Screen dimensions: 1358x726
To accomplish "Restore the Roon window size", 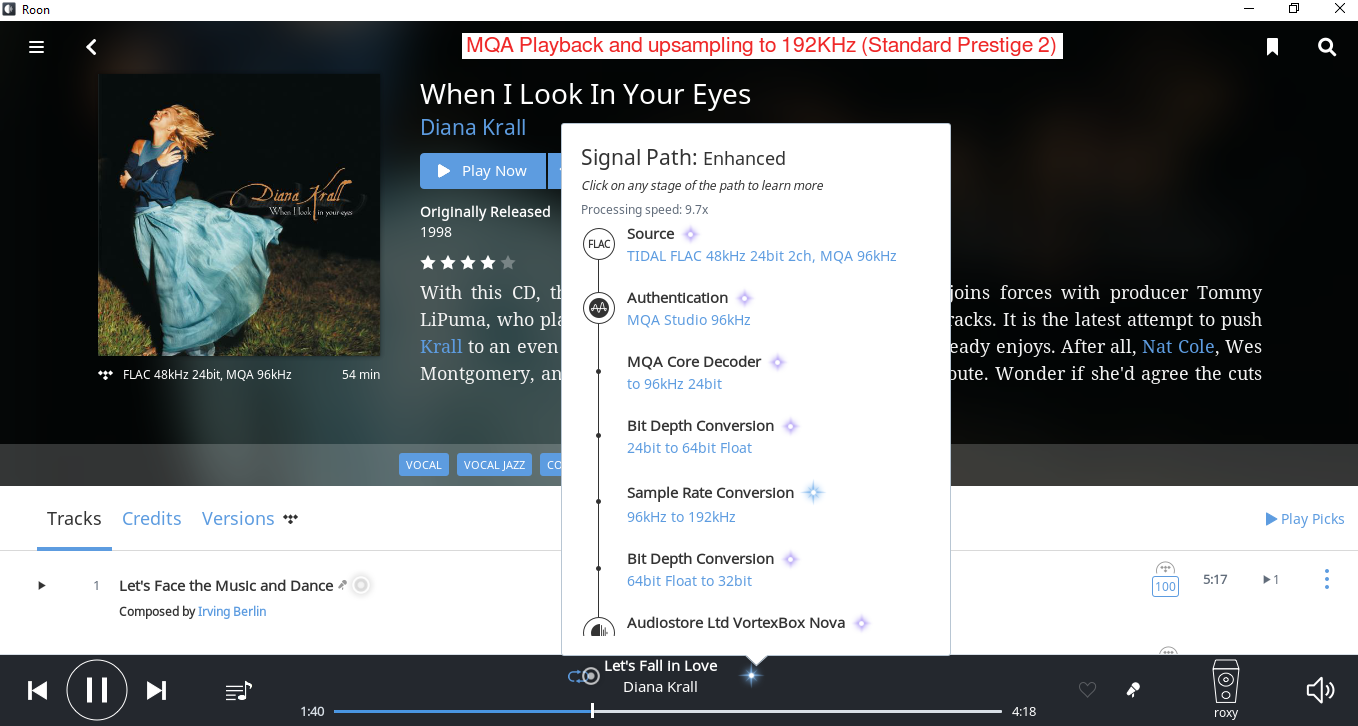I will 1294,9.
